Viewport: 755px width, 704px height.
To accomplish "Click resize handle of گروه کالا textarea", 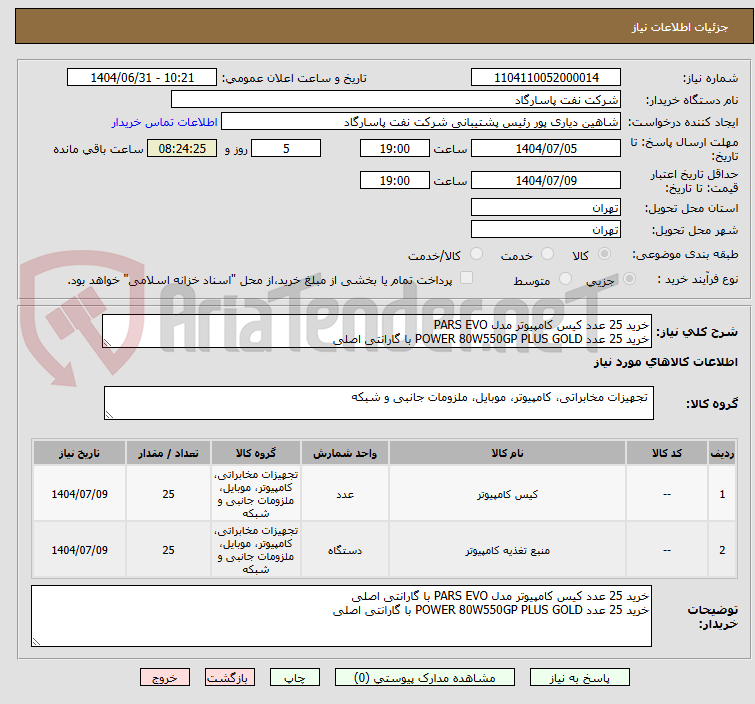I will 109,415.
